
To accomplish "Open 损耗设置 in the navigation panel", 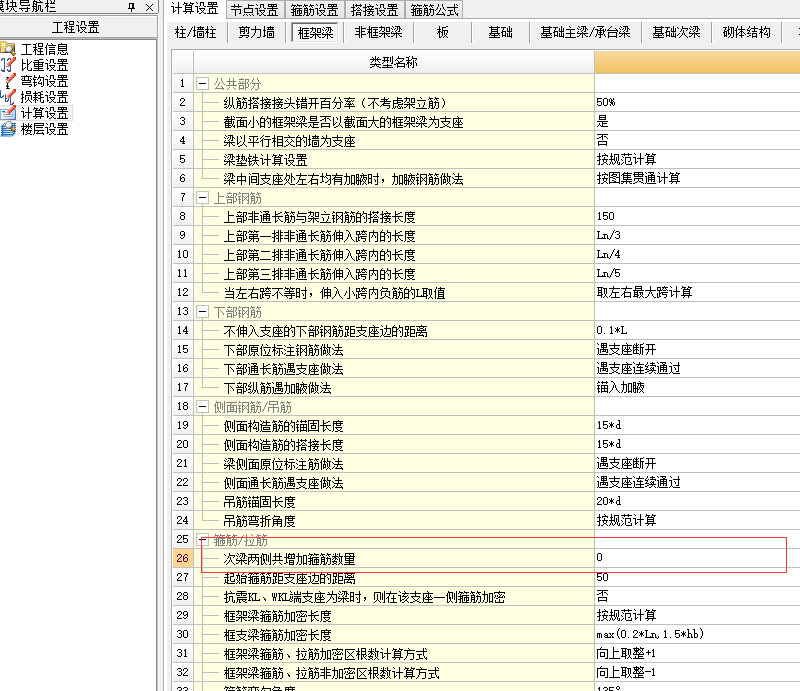I will [44, 97].
